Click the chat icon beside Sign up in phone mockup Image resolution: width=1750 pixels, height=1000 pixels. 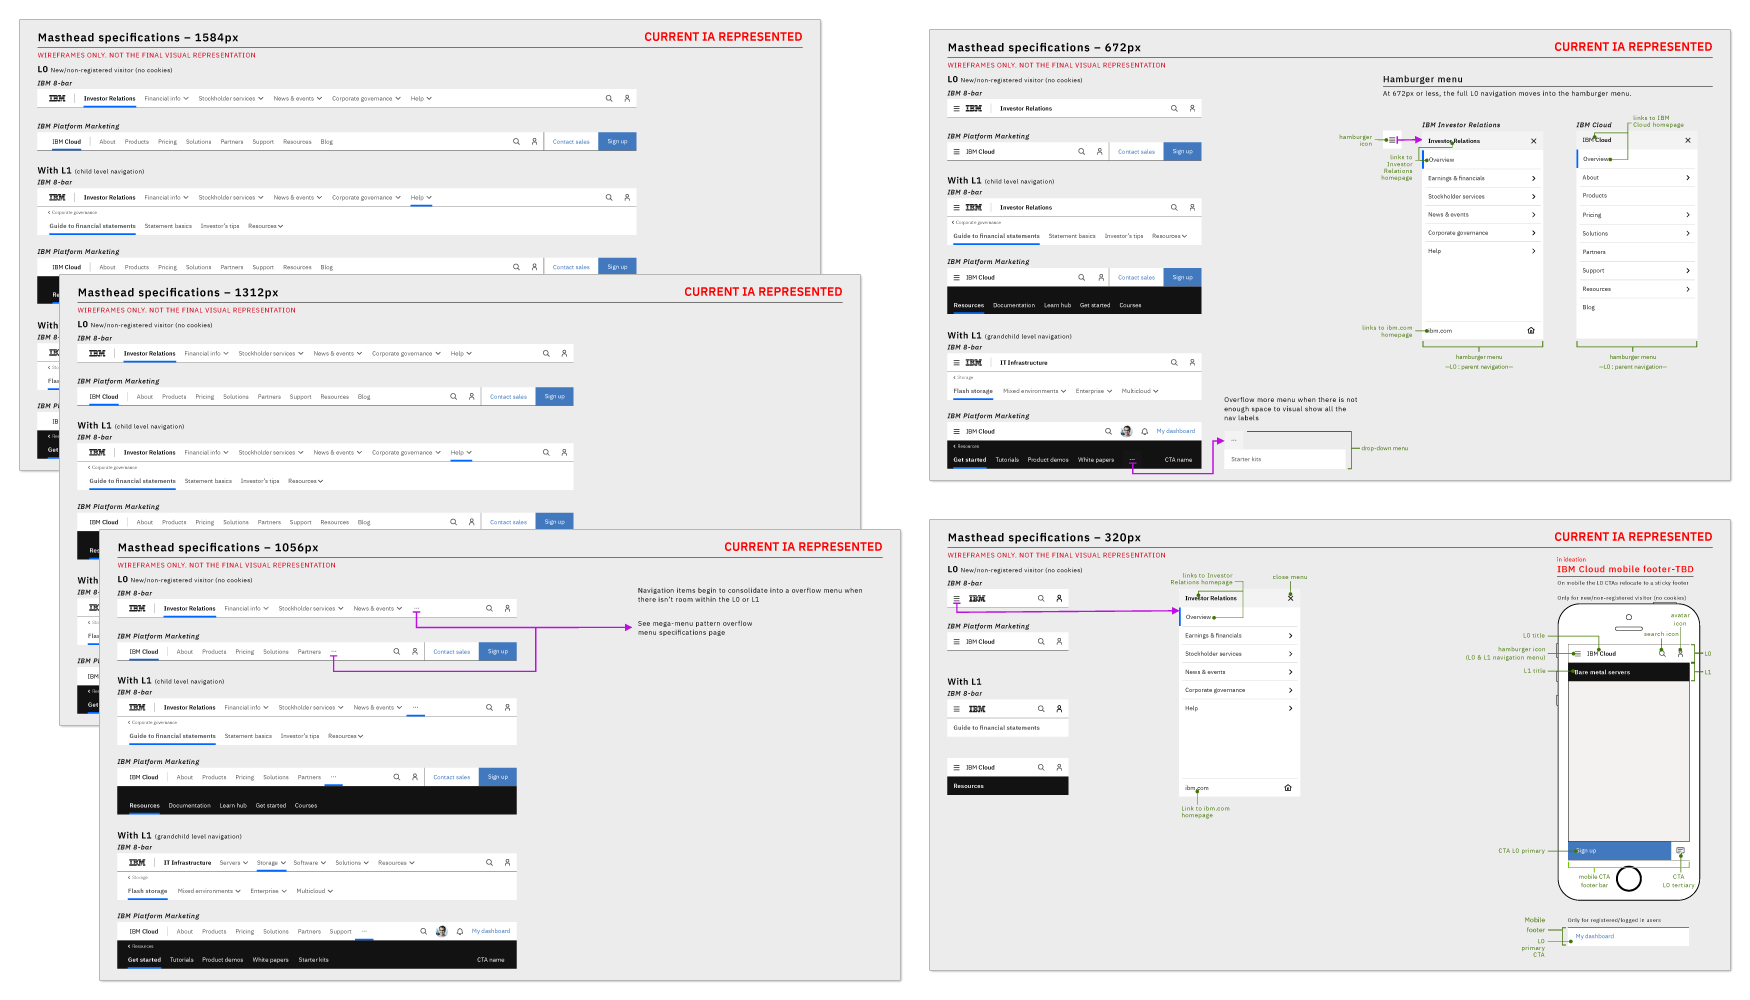[x=1680, y=851]
